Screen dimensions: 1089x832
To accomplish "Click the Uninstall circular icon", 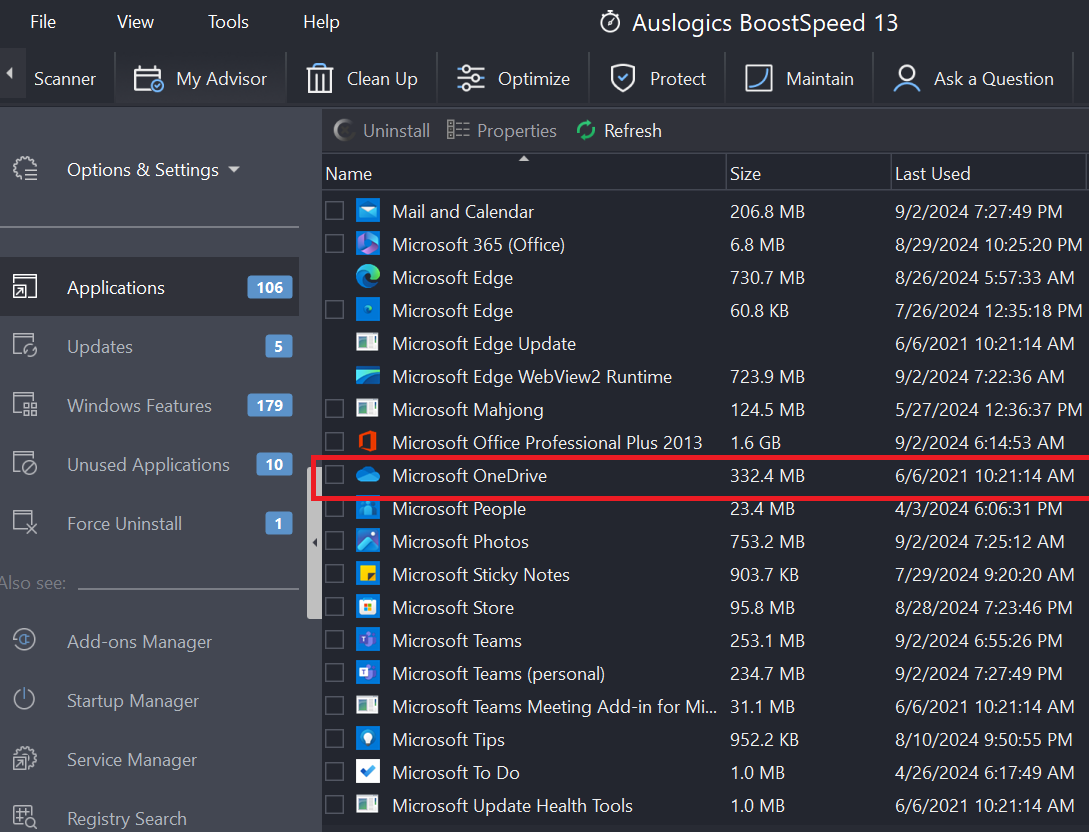I will tap(344, 130).
